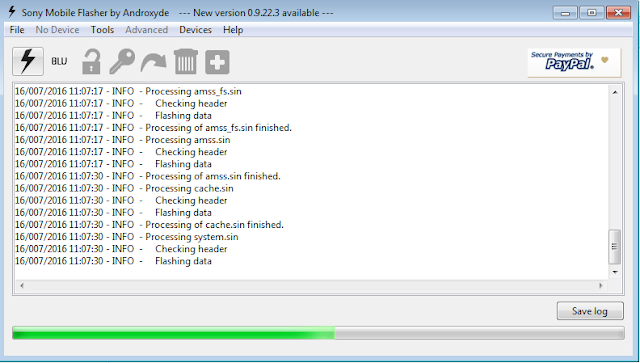The height and width of the screenshot is (363, 640).
Task: Click the log scroll up arrow
Action: tap(615, 92)
